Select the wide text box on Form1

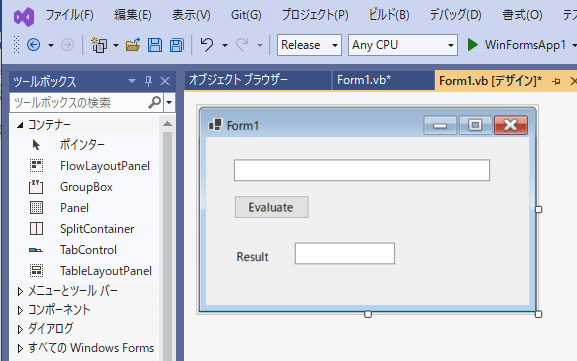point(362,170)
